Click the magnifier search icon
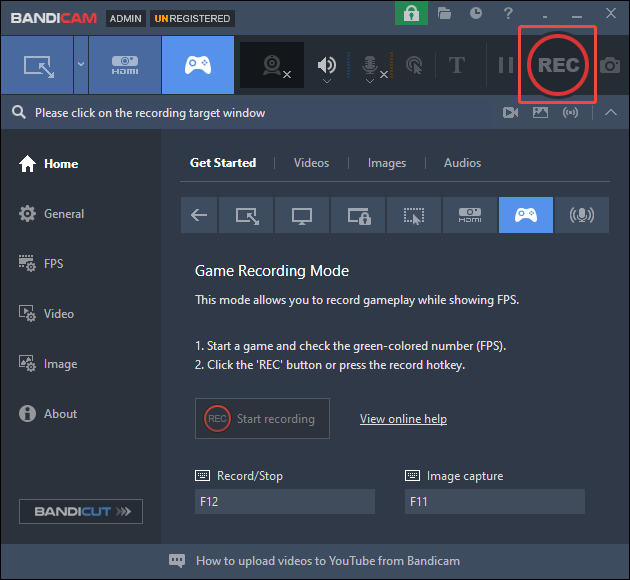Screen dimensions: 630x580 [18, 112]
